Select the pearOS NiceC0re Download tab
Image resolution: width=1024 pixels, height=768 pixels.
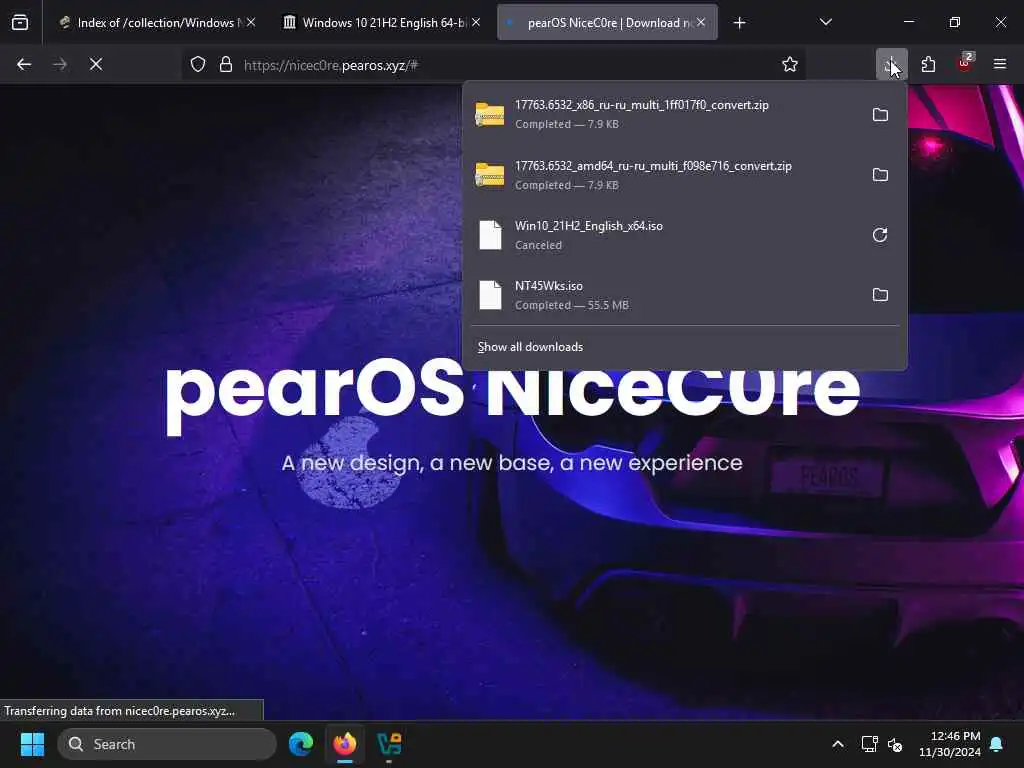click(x=607, y=23)
